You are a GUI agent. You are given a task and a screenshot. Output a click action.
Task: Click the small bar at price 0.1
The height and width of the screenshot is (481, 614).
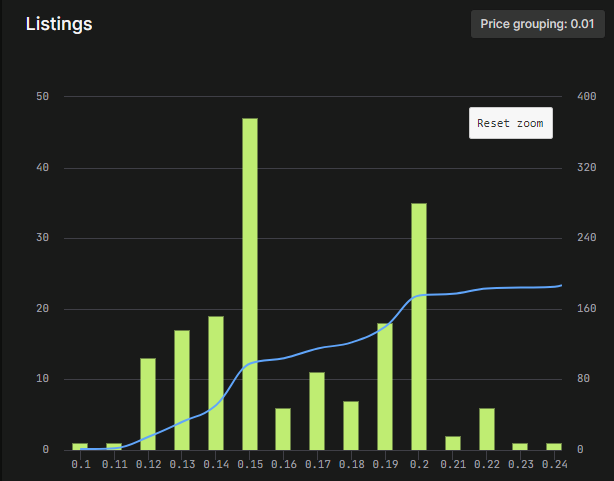(x=80, y=447)
